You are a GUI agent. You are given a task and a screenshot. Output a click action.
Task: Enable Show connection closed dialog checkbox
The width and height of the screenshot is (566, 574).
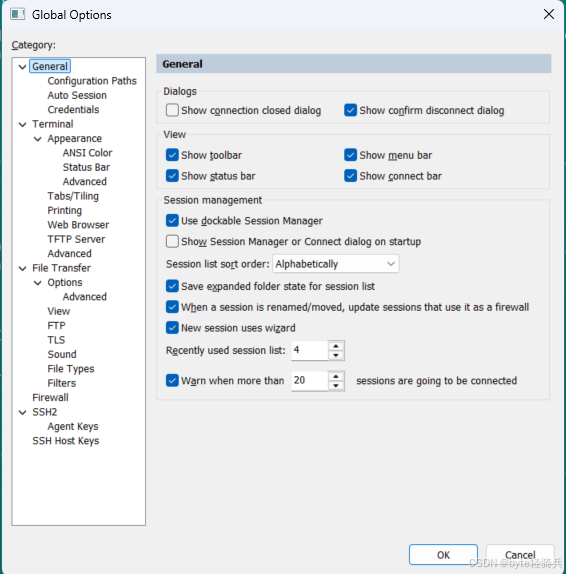tap(172, 110)
